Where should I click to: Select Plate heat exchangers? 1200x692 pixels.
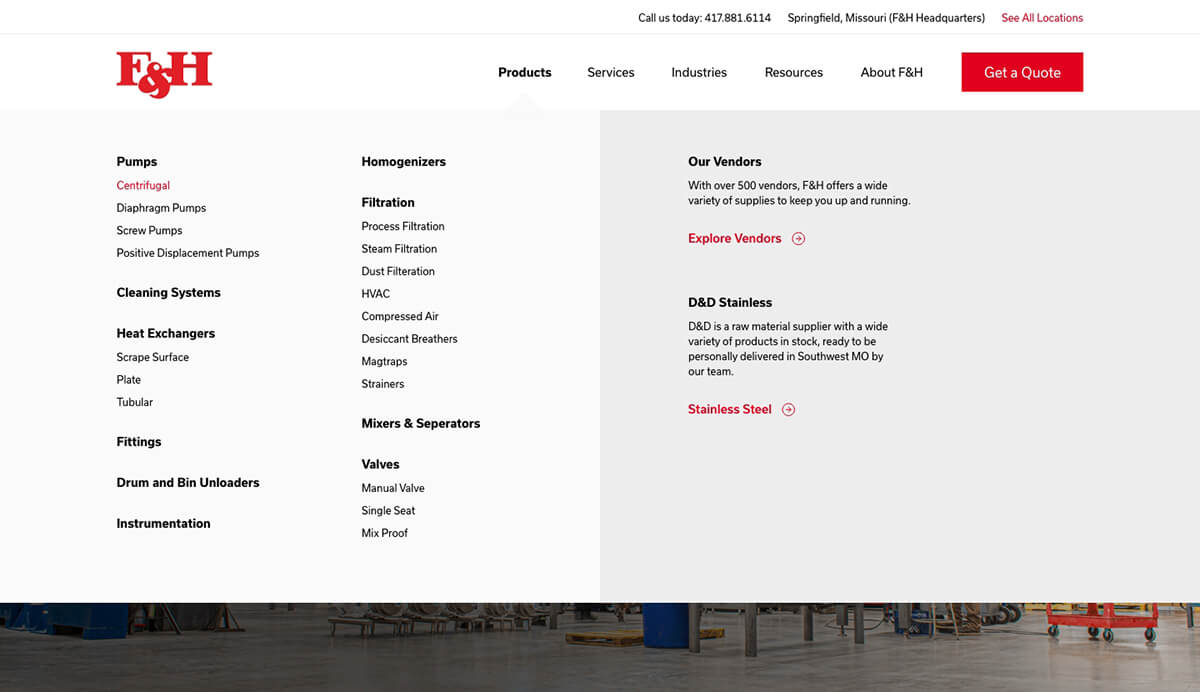pyautogui.click(x=129, y=380)
